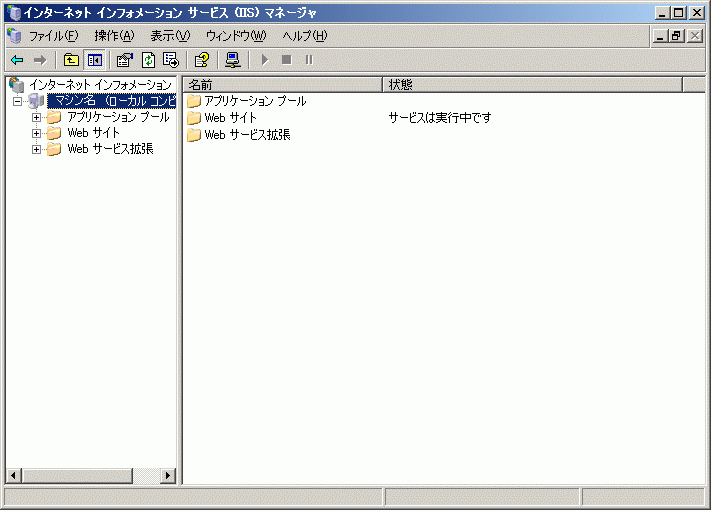Maximize the IIS Manager window
Image resolution: width=711 pixels, height=512 pixels.
pyautogui.click(x=679, y=13)
